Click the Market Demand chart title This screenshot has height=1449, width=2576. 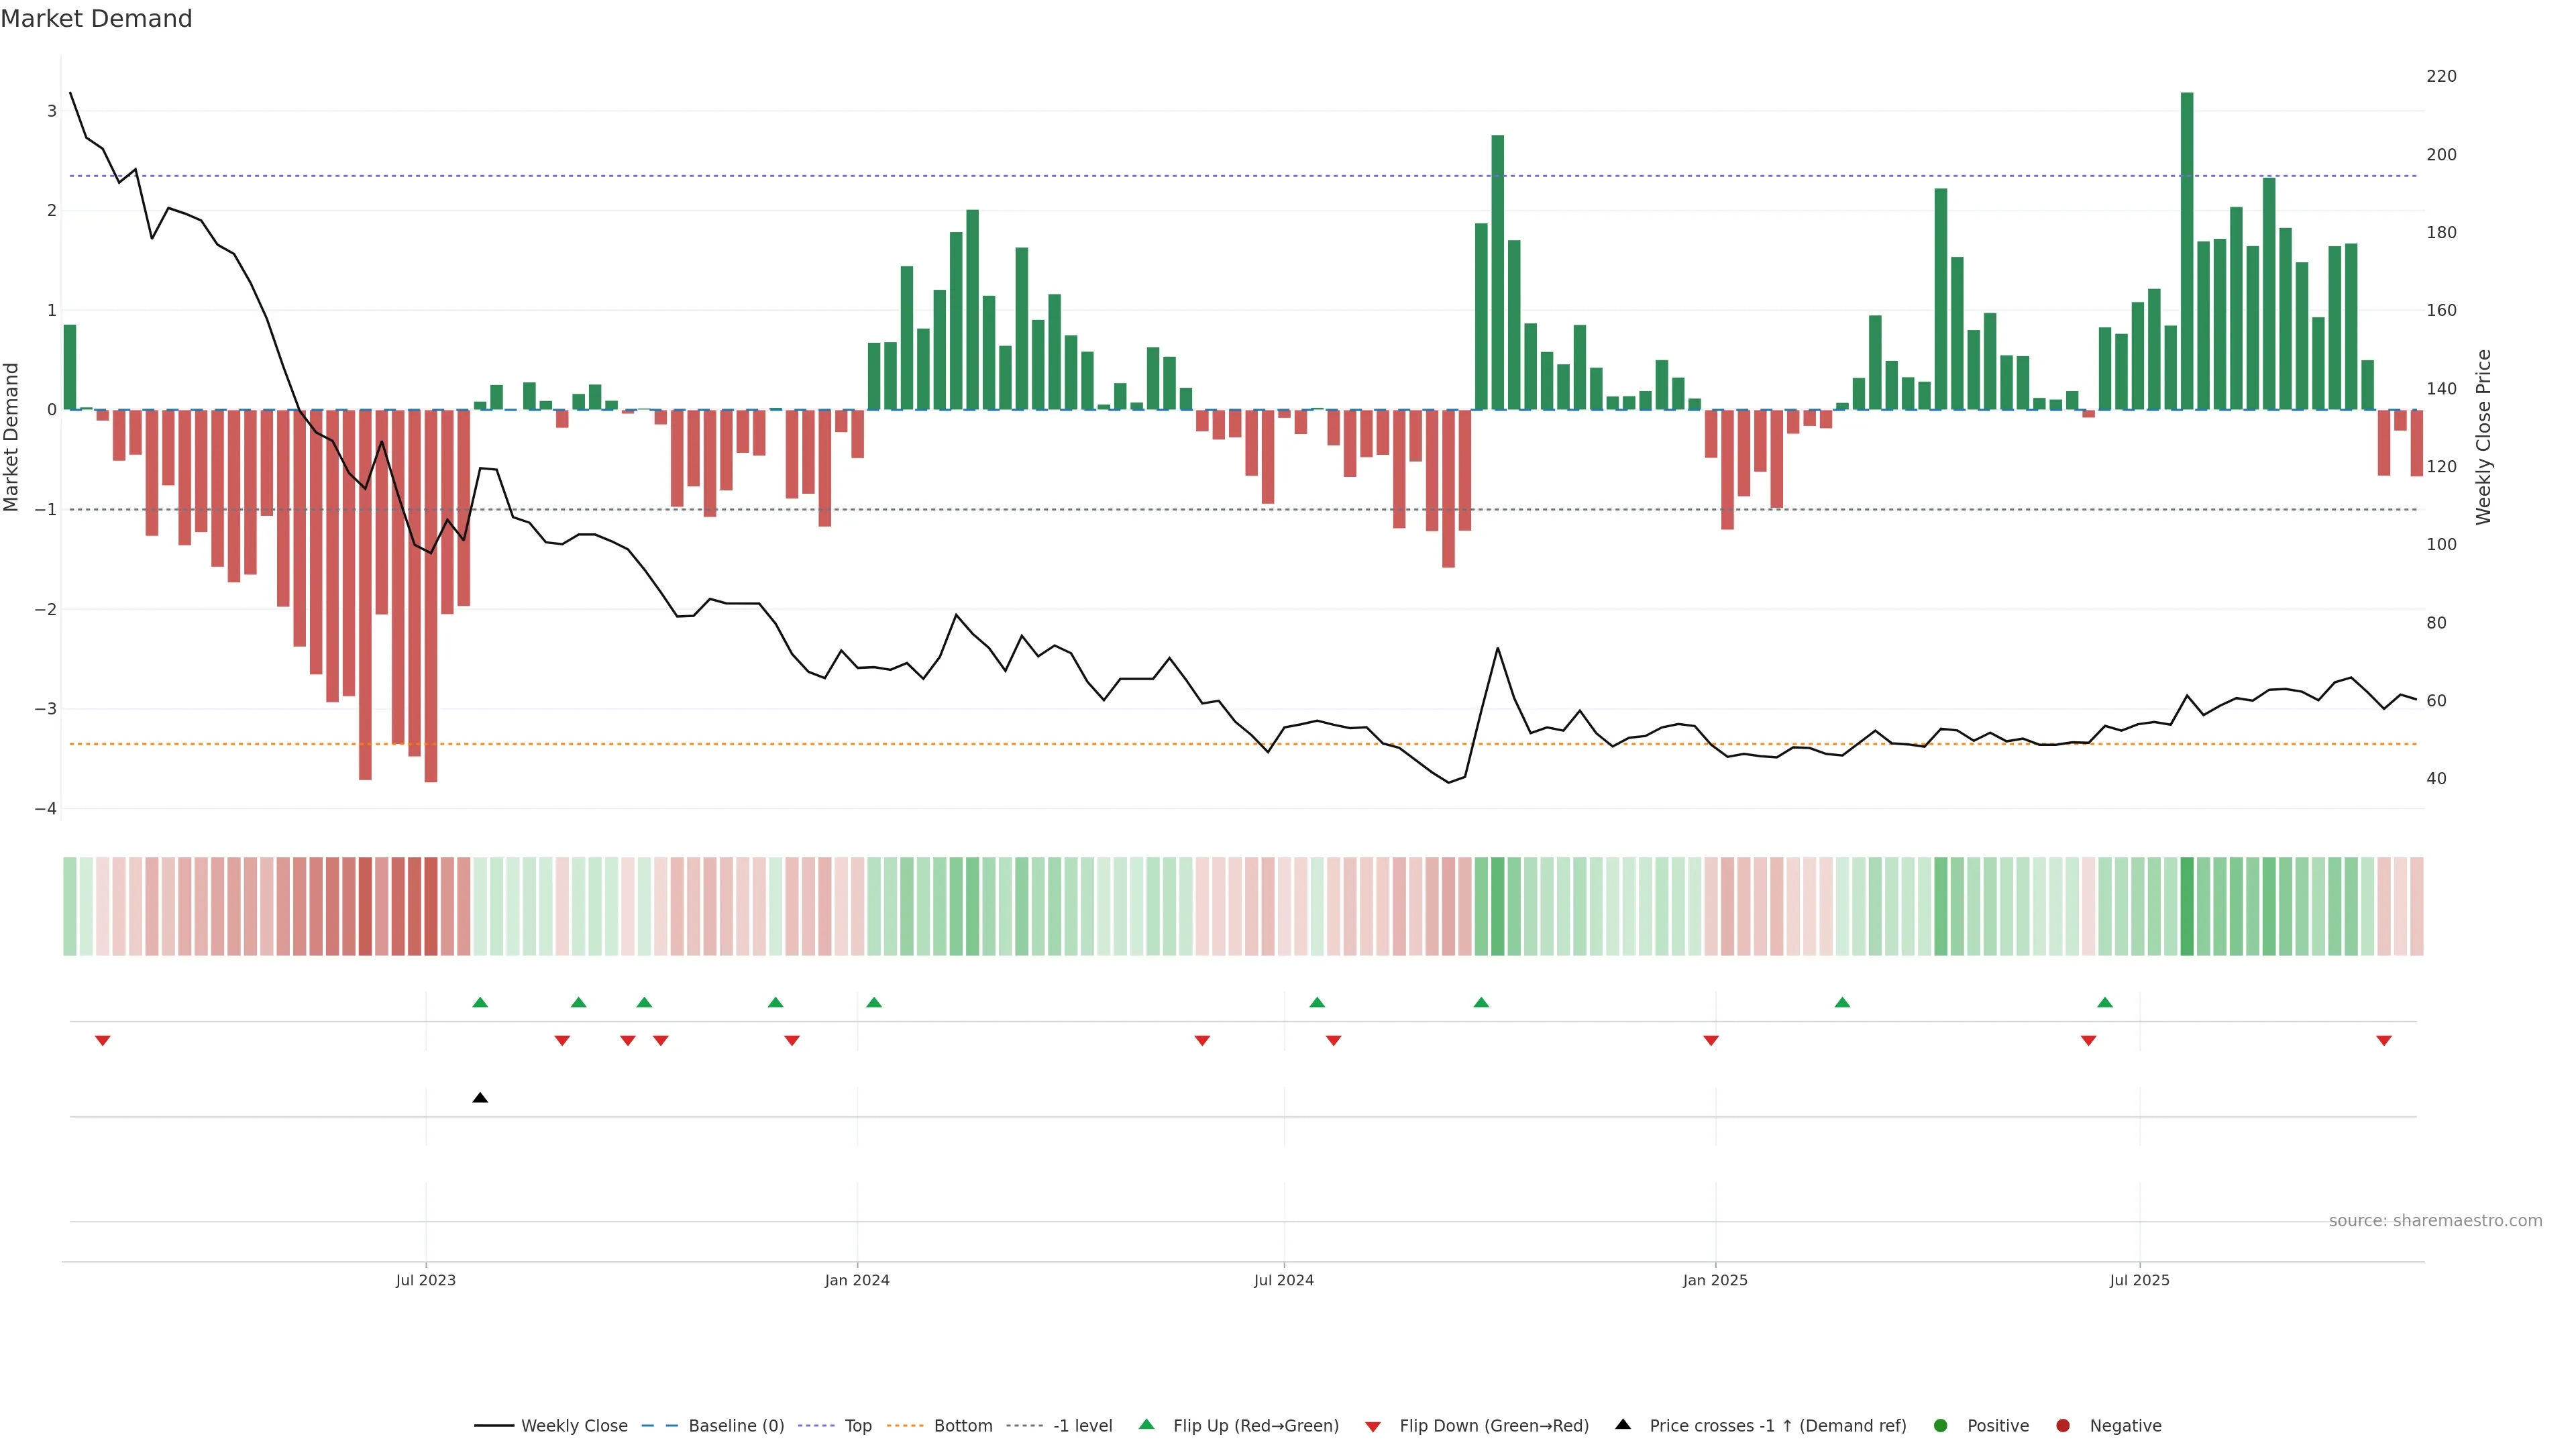pyautogui.click(x=96, y=19)
